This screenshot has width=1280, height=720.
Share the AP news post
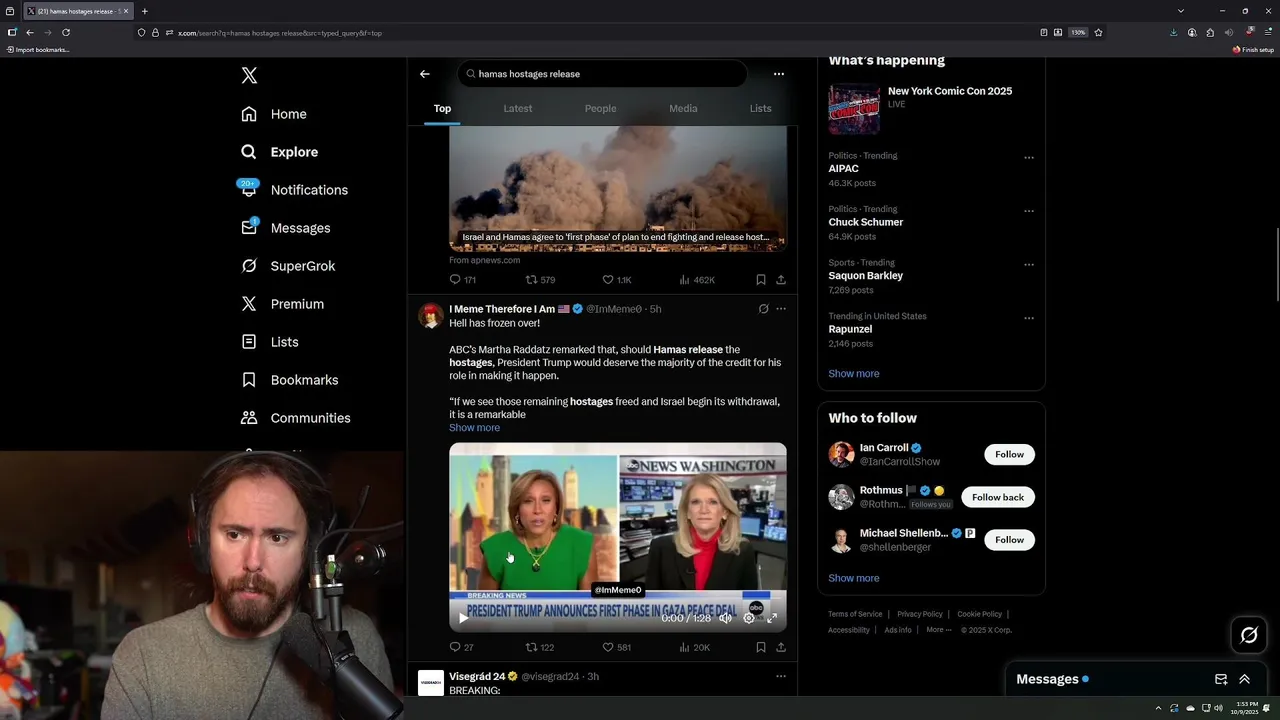tap(781, 280)
